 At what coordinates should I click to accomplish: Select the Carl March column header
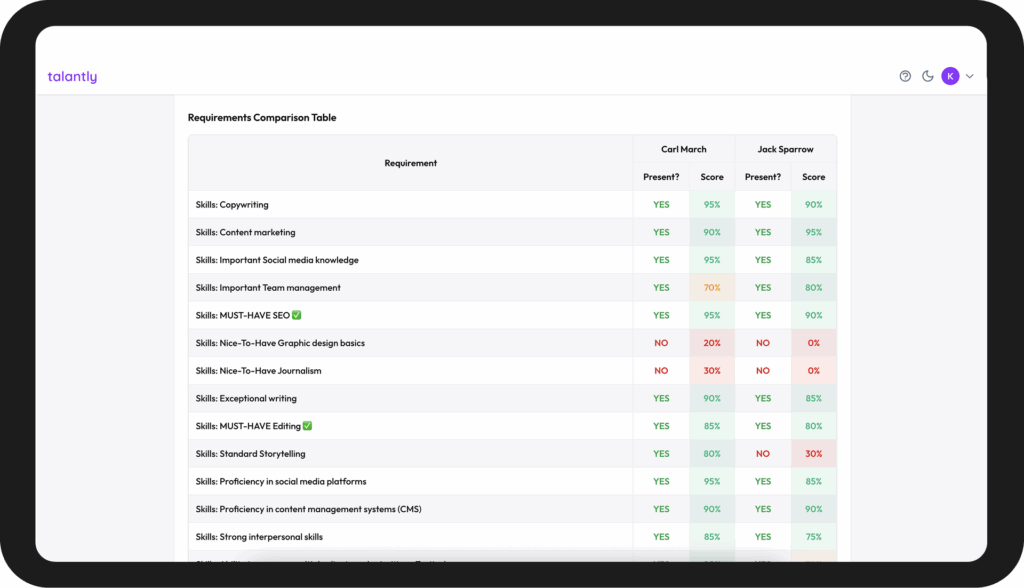click(683, 149)
